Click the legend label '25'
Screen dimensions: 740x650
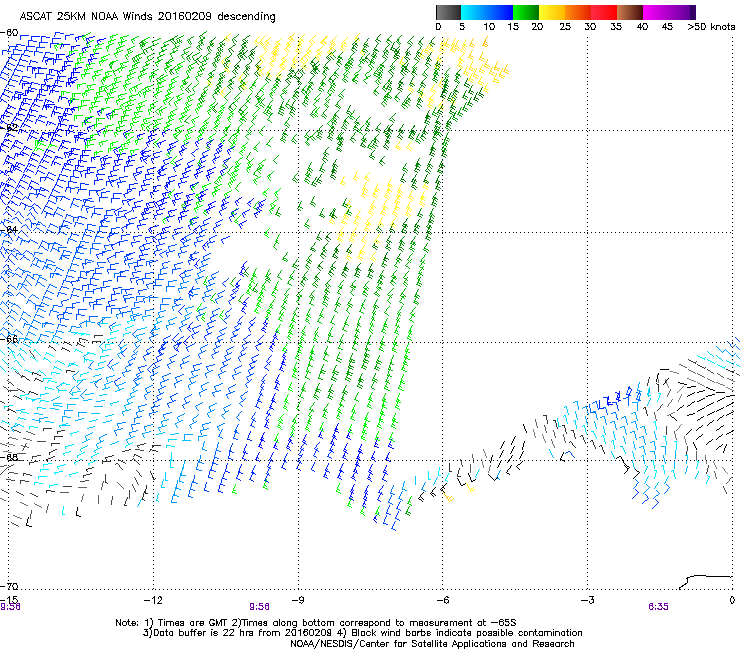[x=565, y=27]
